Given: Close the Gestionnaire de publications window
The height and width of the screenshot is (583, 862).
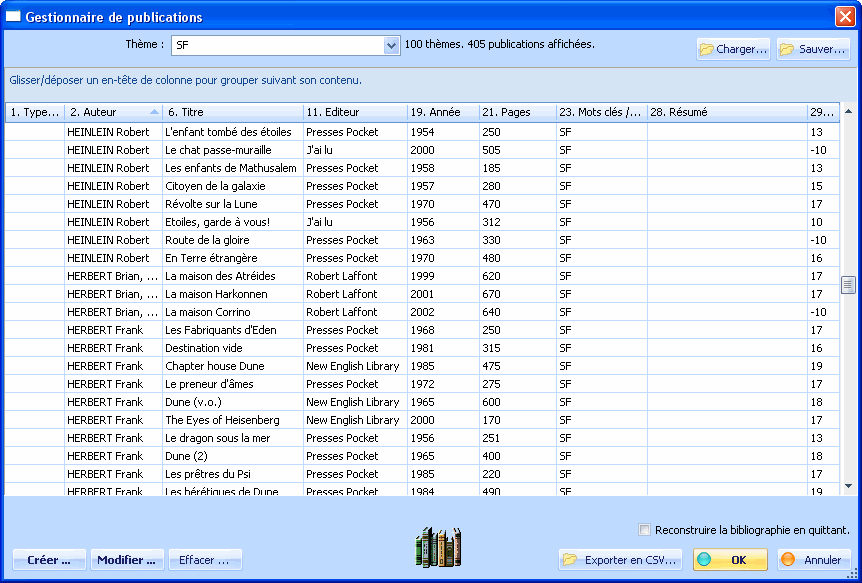Looking at the screenshot, I should click(x=844, y=17).
